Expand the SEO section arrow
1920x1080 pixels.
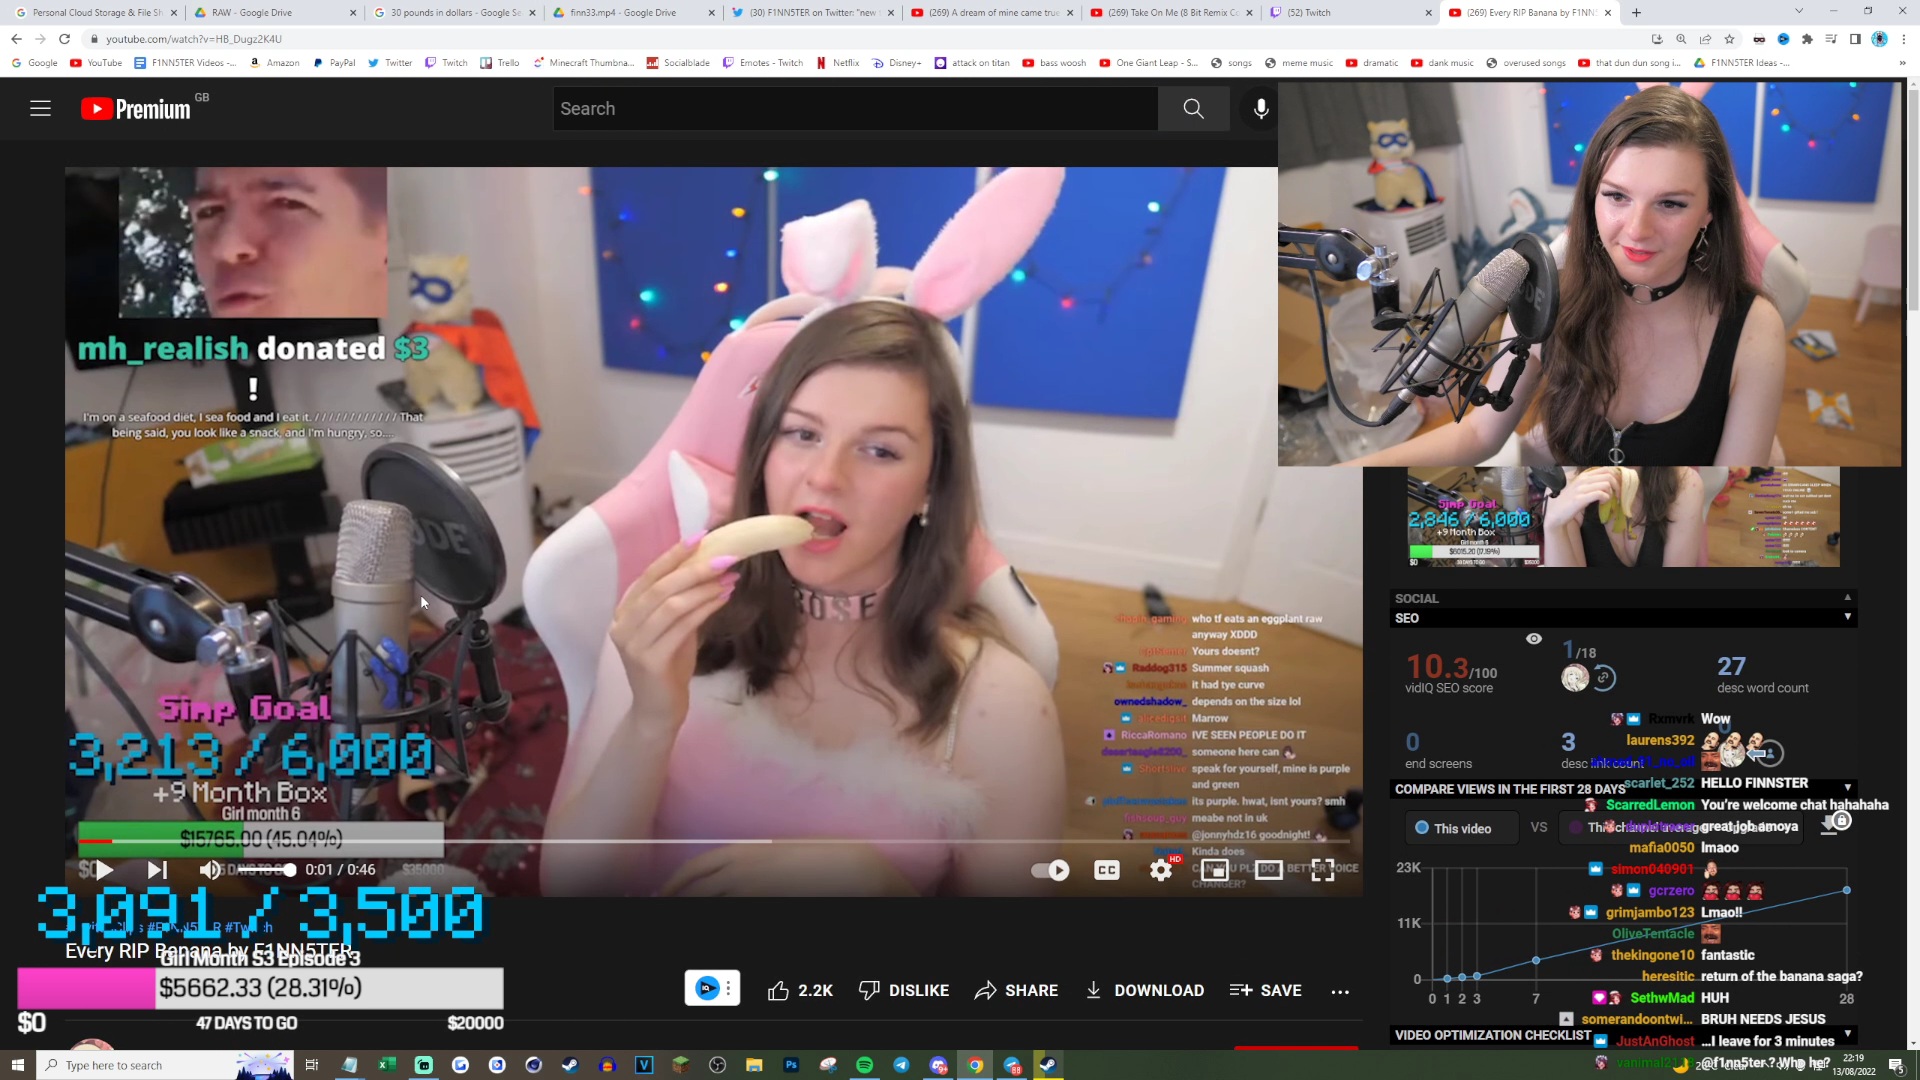1847,618
